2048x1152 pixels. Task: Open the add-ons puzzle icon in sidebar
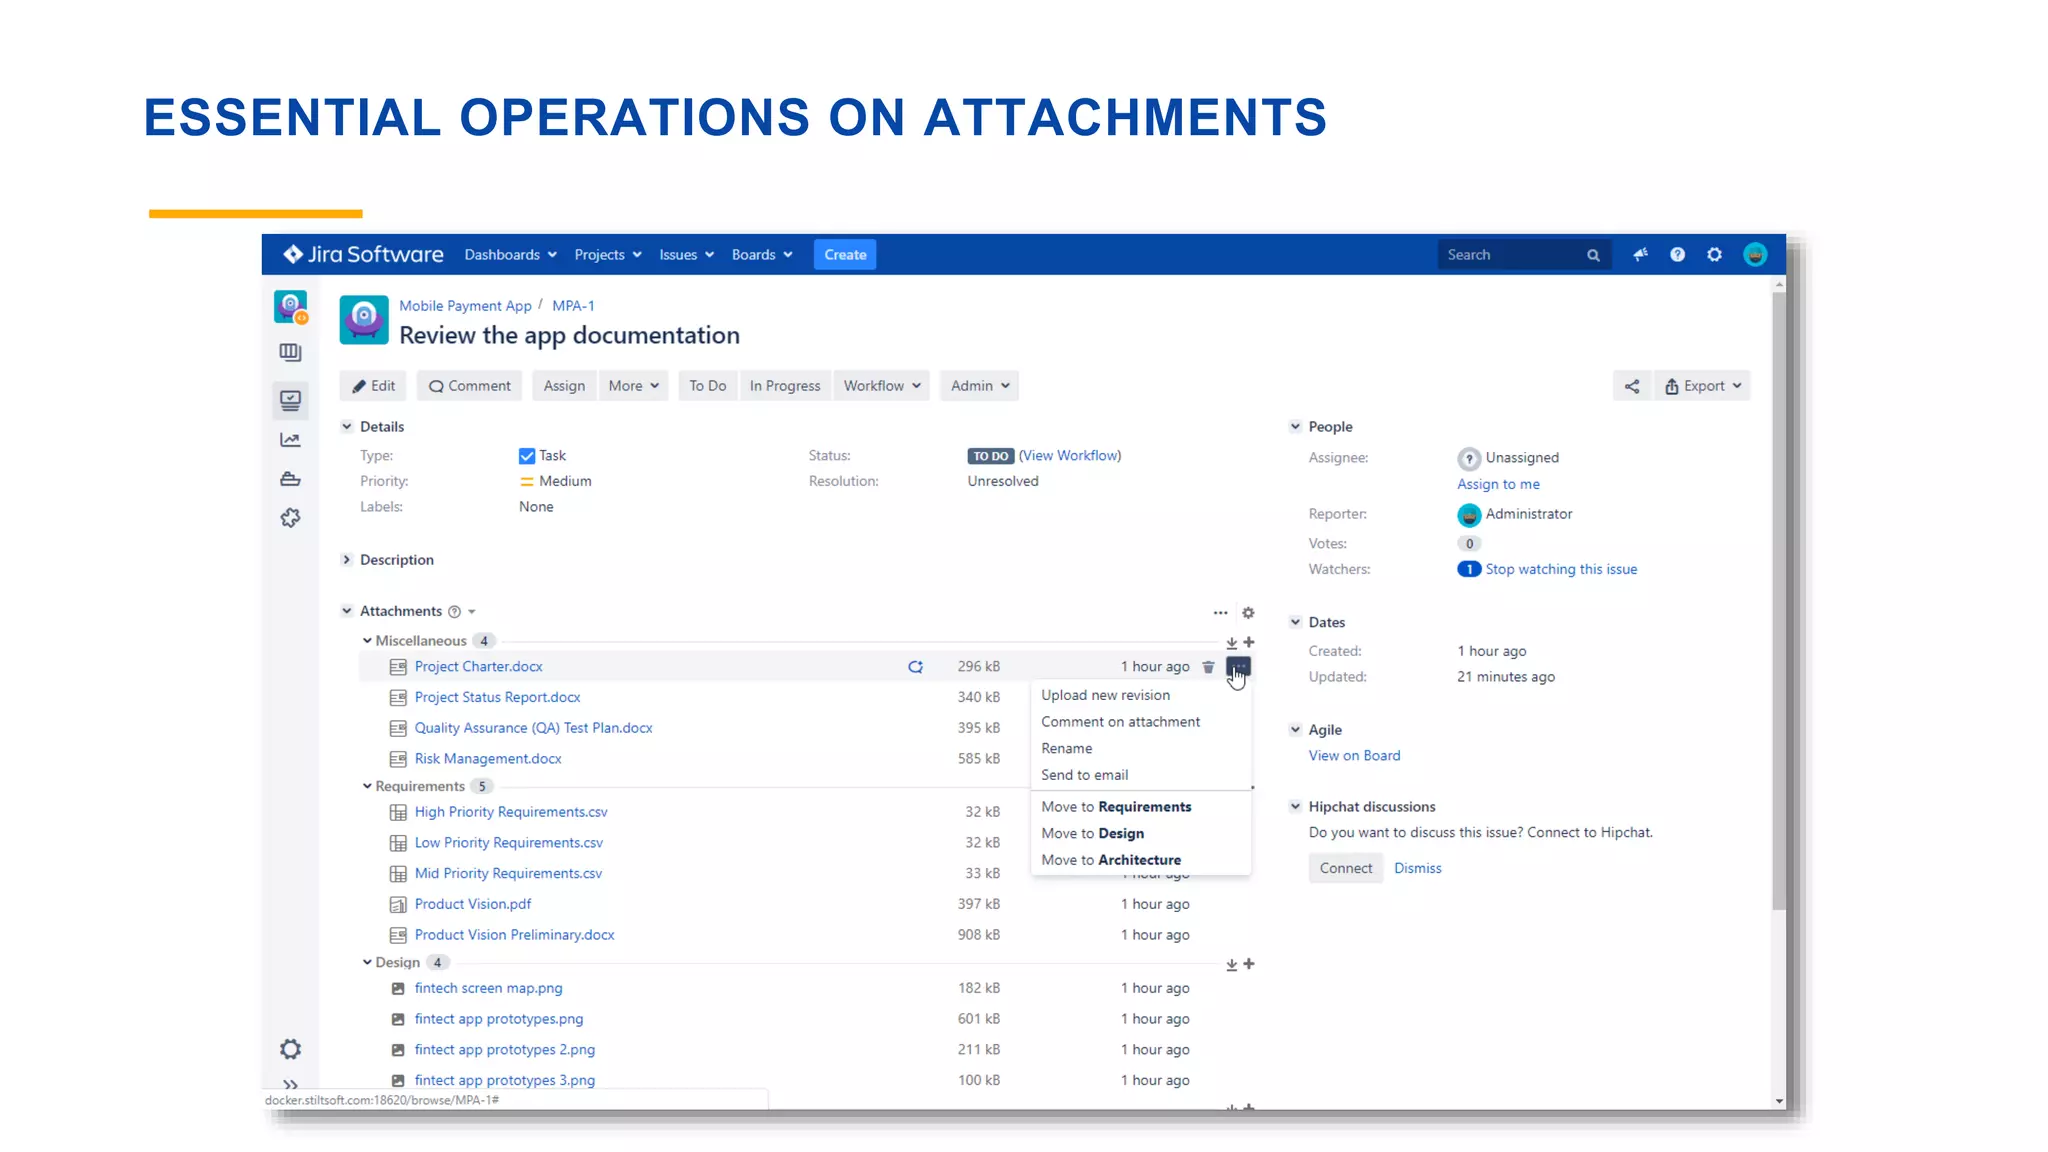[290, 518]
